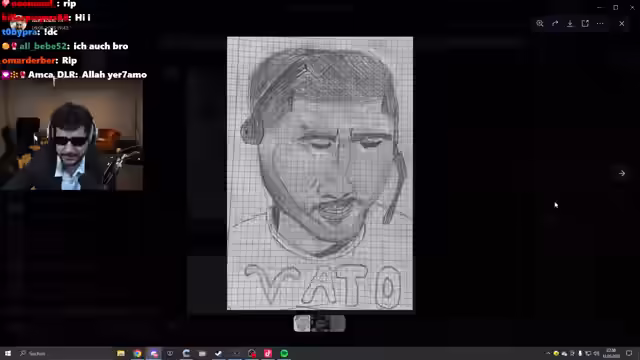The height and width of the screenshot is (360, 640).
Task: Show hidden system tray icons
Action: click(548, 353)
